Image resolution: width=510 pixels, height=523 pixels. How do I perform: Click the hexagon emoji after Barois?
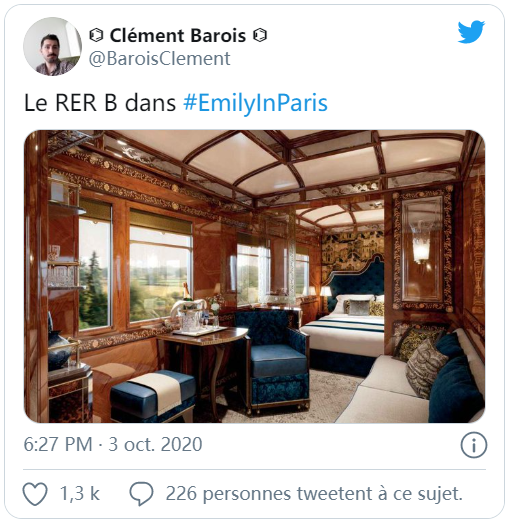point(260,35)
